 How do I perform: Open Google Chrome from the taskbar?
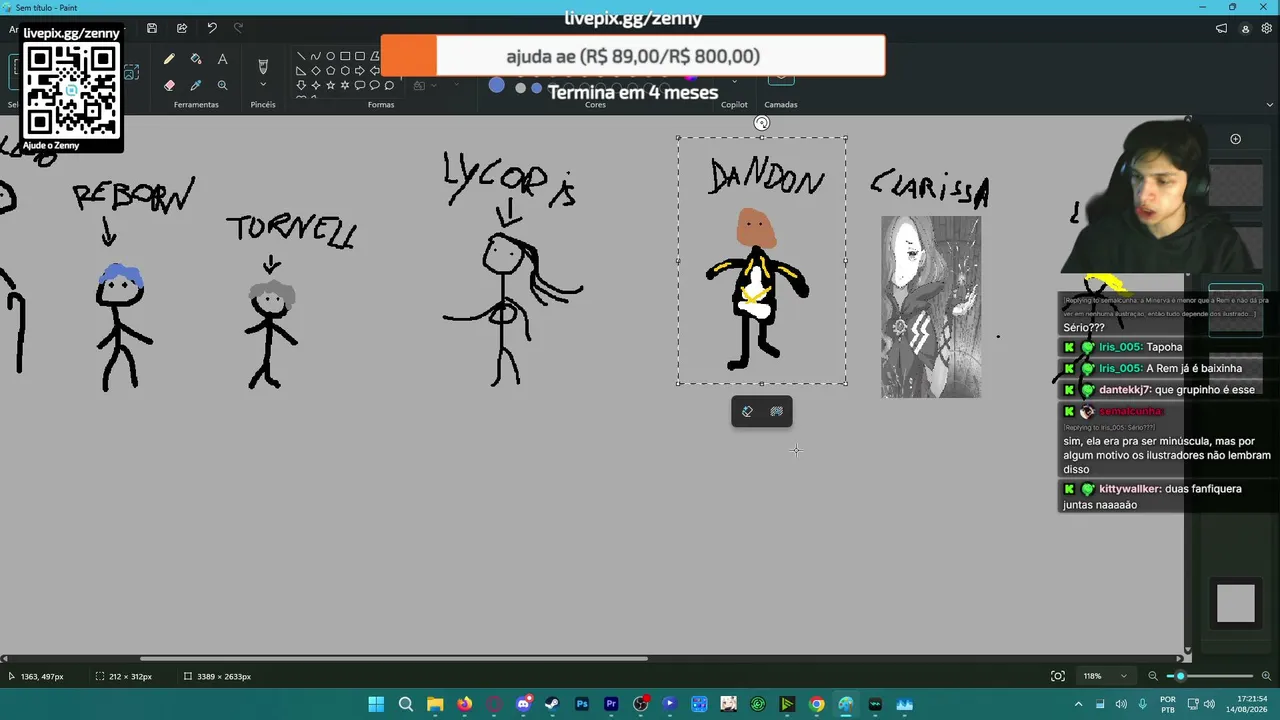(817, 704)
